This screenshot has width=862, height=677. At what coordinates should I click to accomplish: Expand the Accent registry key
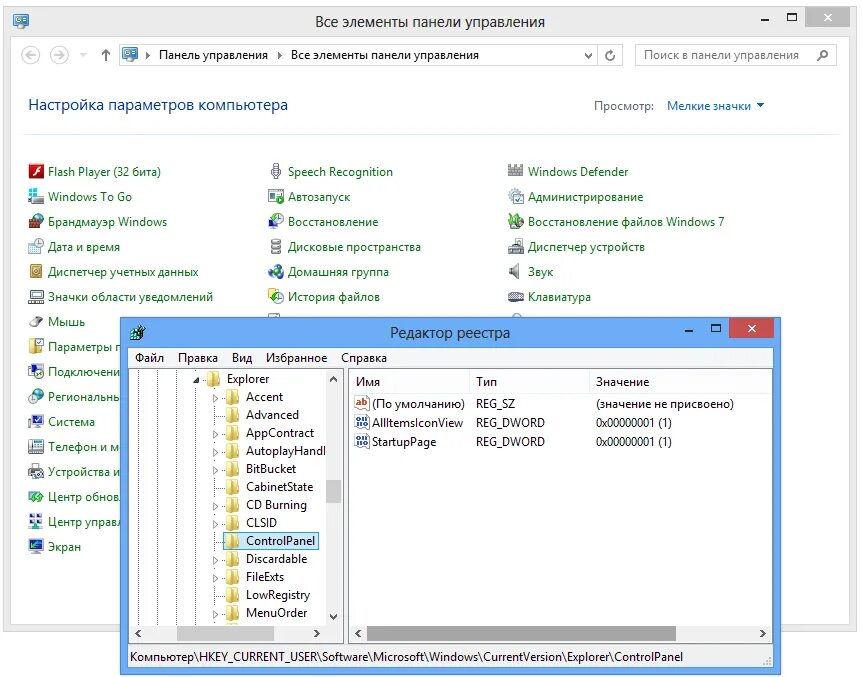click(x=215, y=398)
